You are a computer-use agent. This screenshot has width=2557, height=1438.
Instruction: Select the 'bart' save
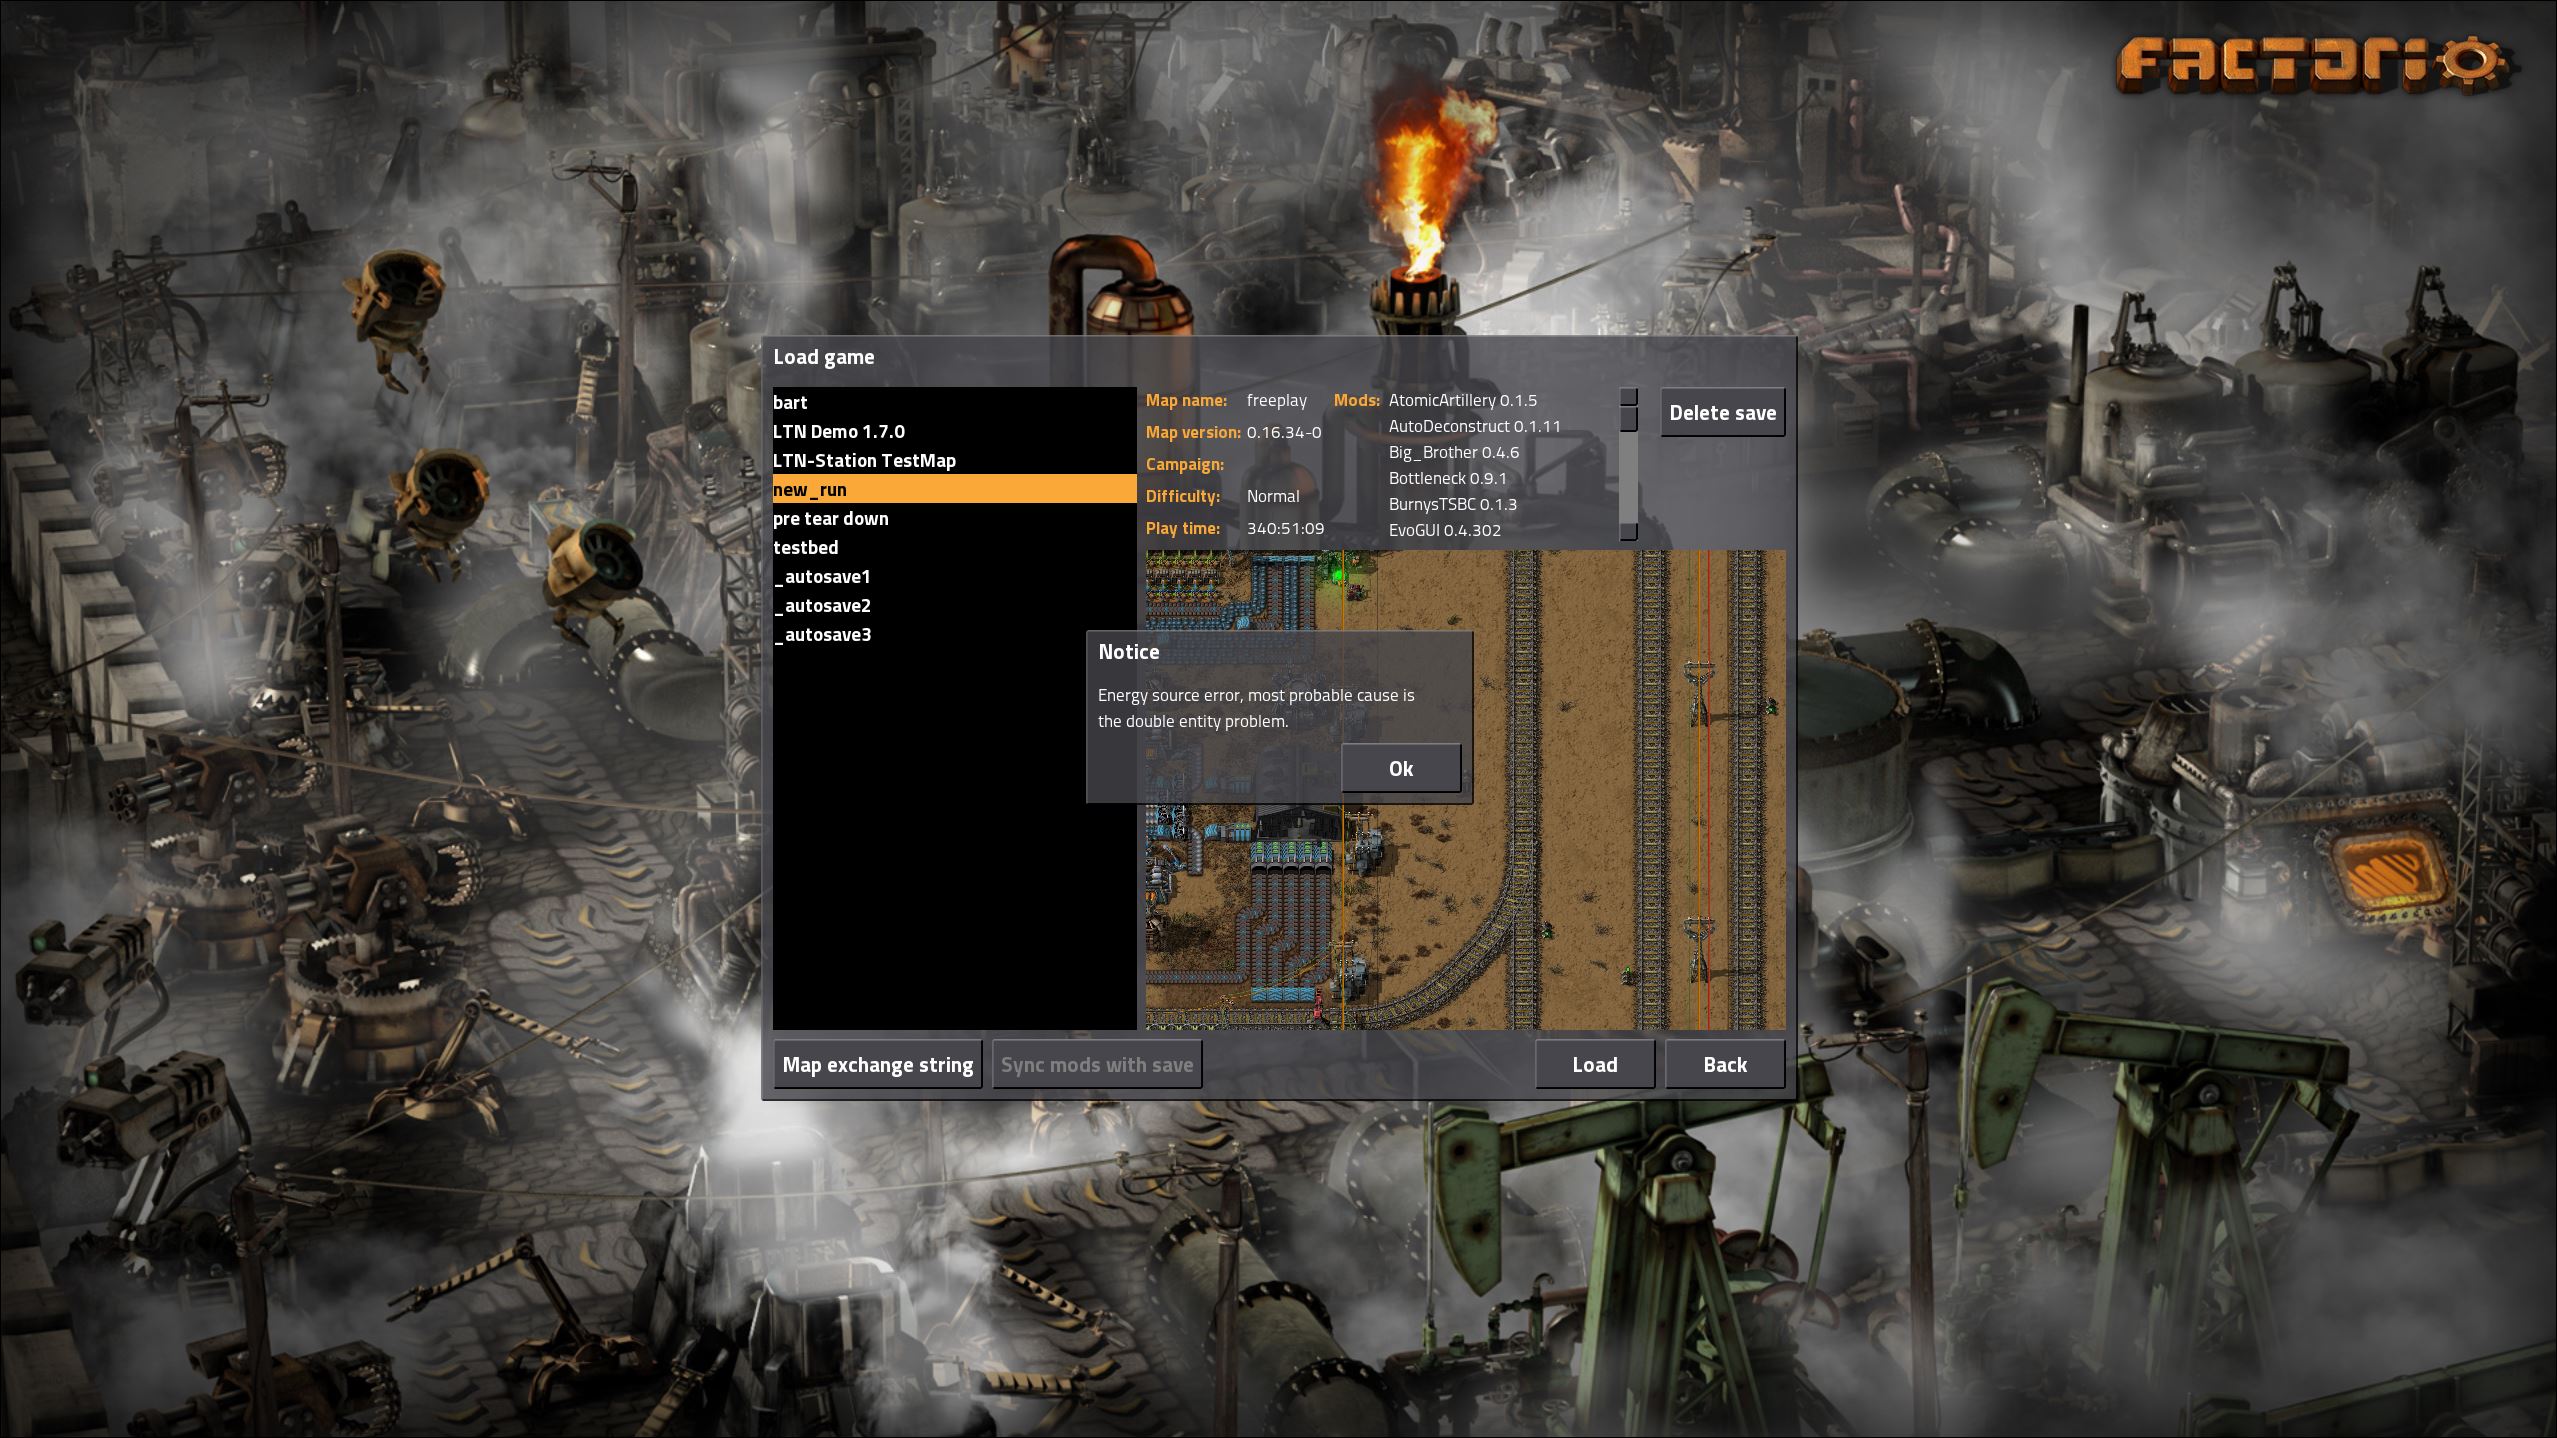tap(954, 402)
